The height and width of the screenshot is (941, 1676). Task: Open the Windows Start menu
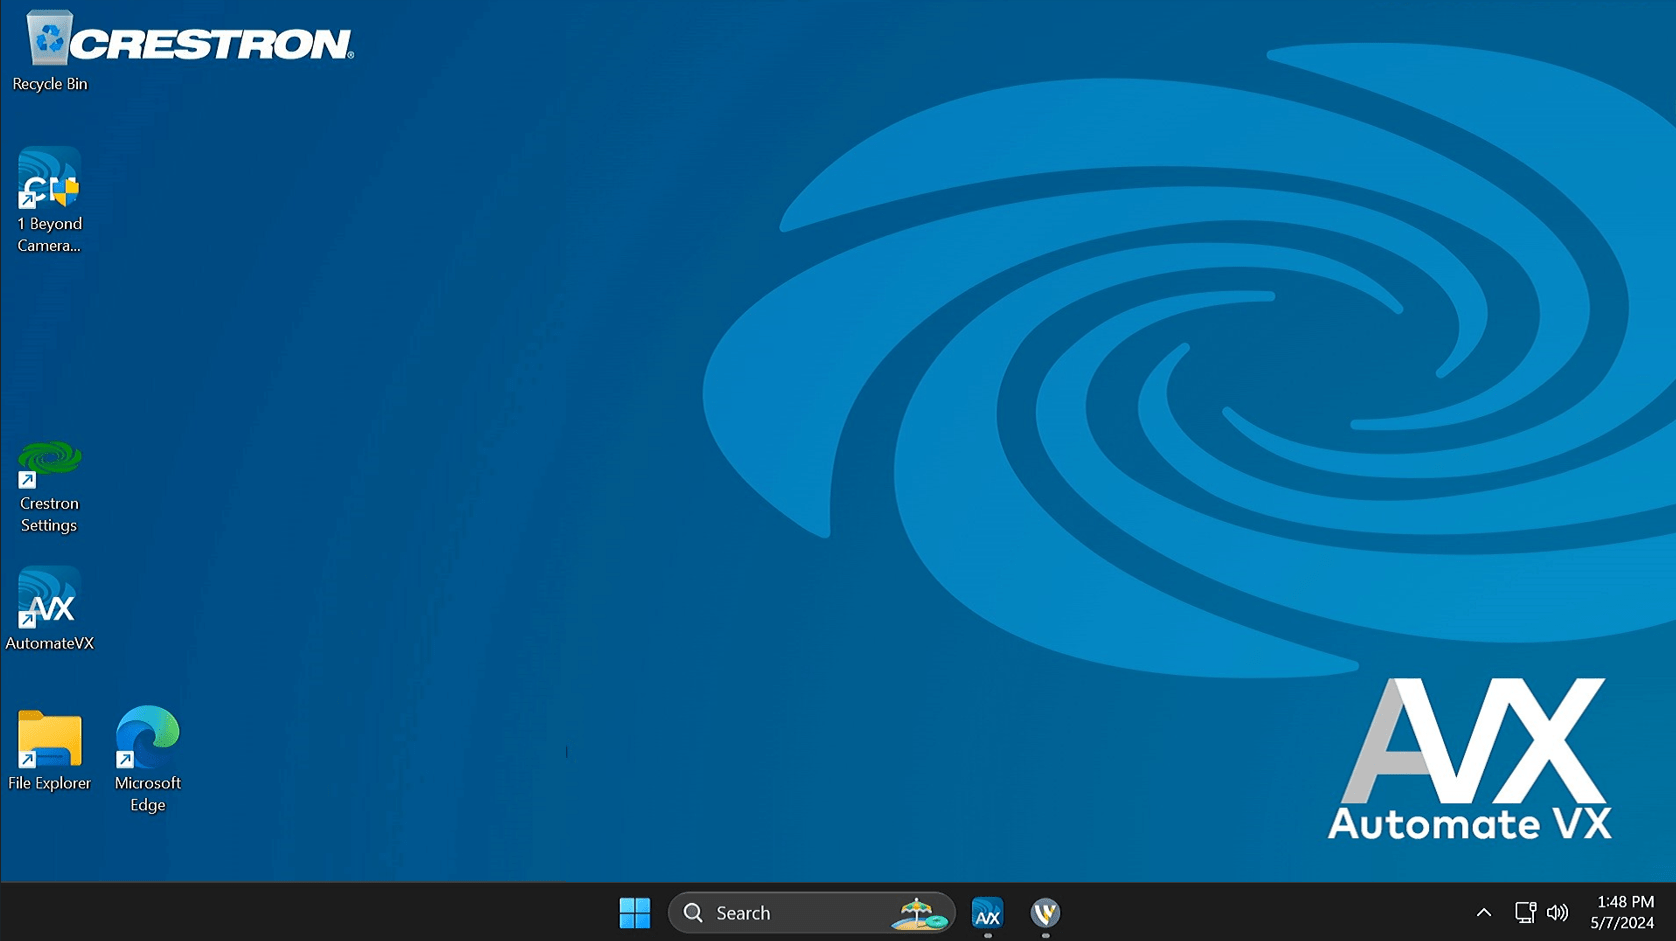pos(635,913)
